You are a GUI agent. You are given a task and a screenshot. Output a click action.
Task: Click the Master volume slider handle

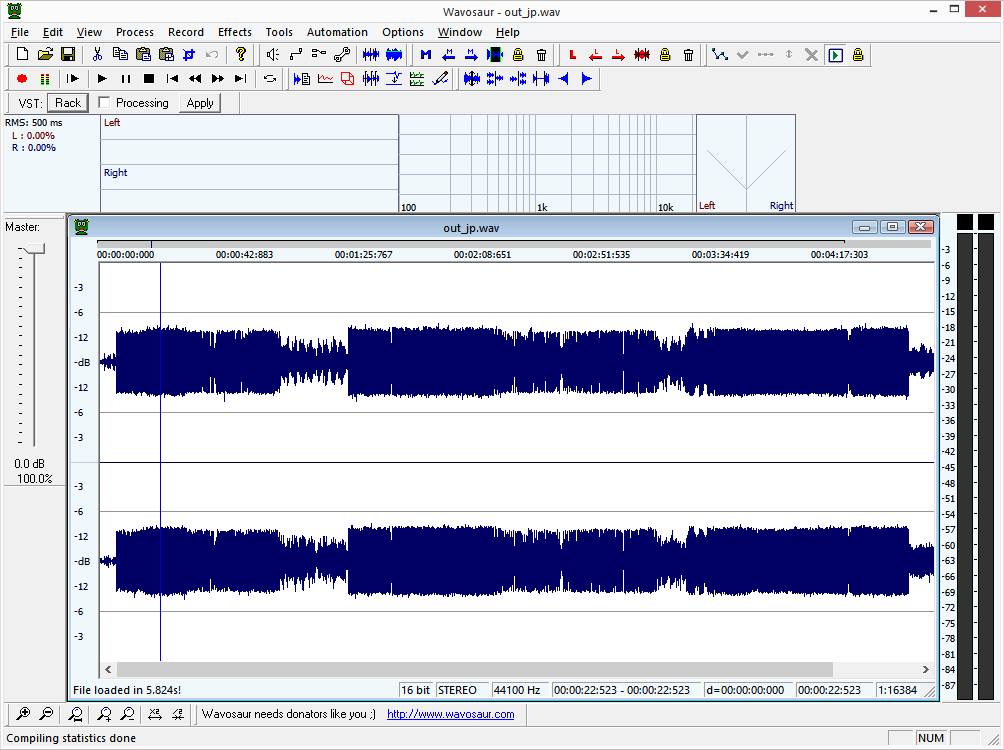(33, 249)
